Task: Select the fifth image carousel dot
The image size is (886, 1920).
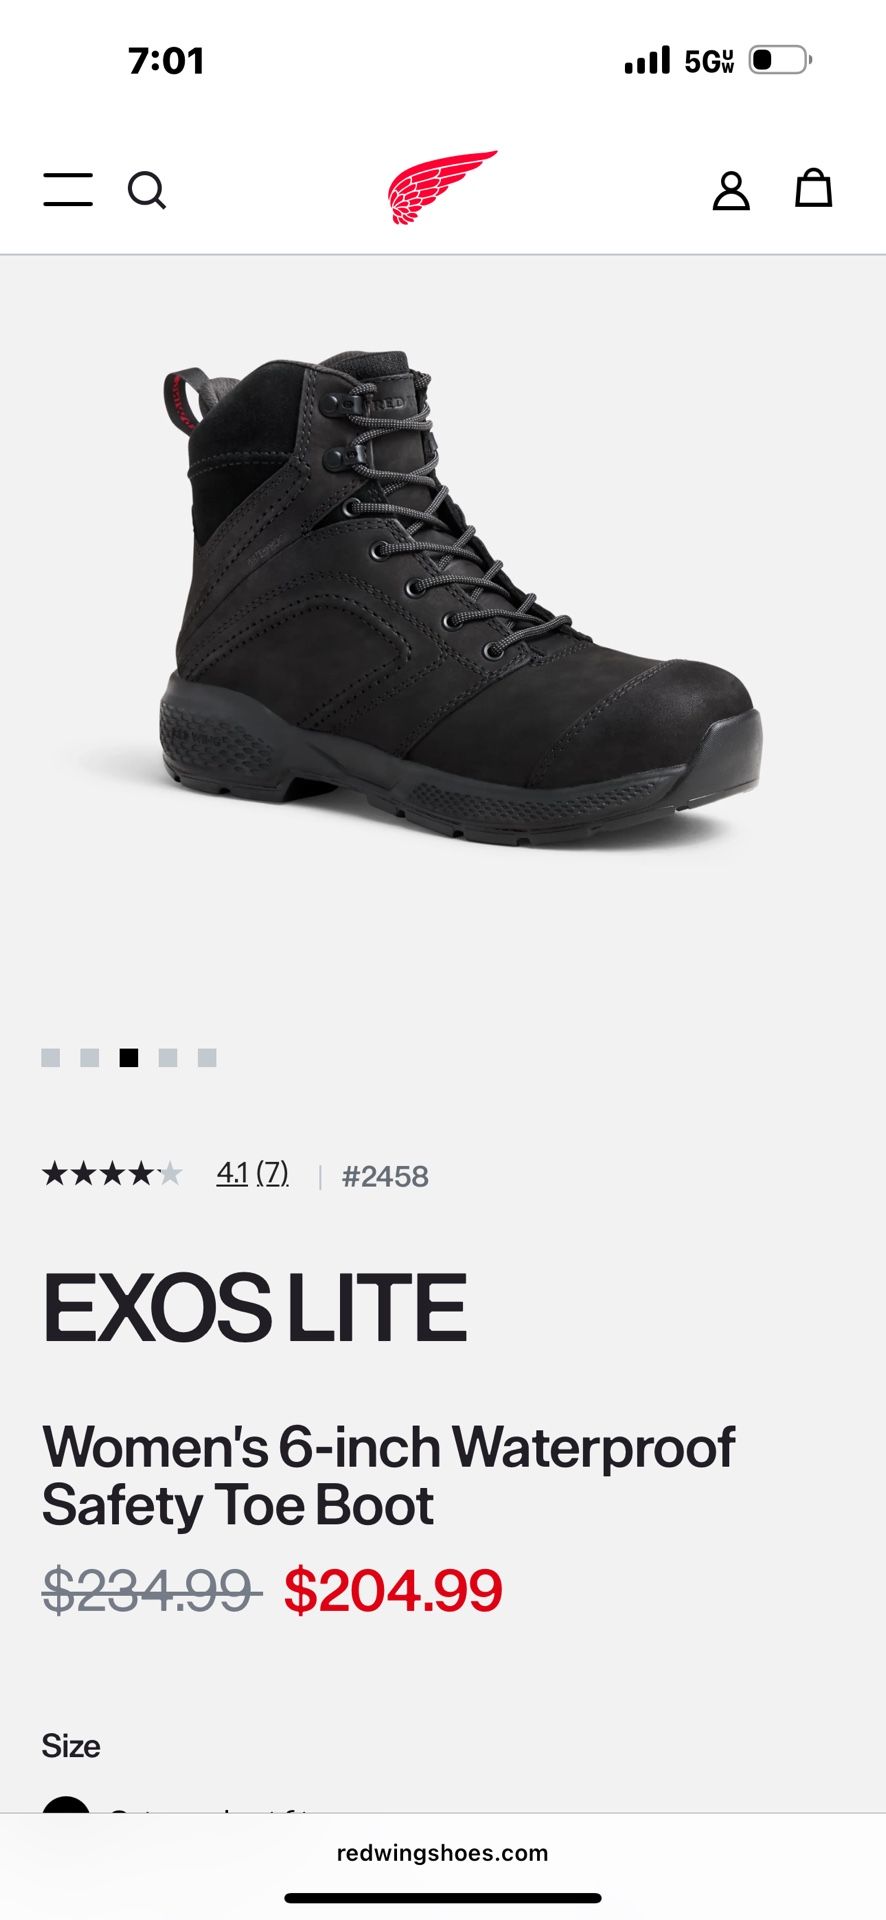Action: click(207, 1058)
